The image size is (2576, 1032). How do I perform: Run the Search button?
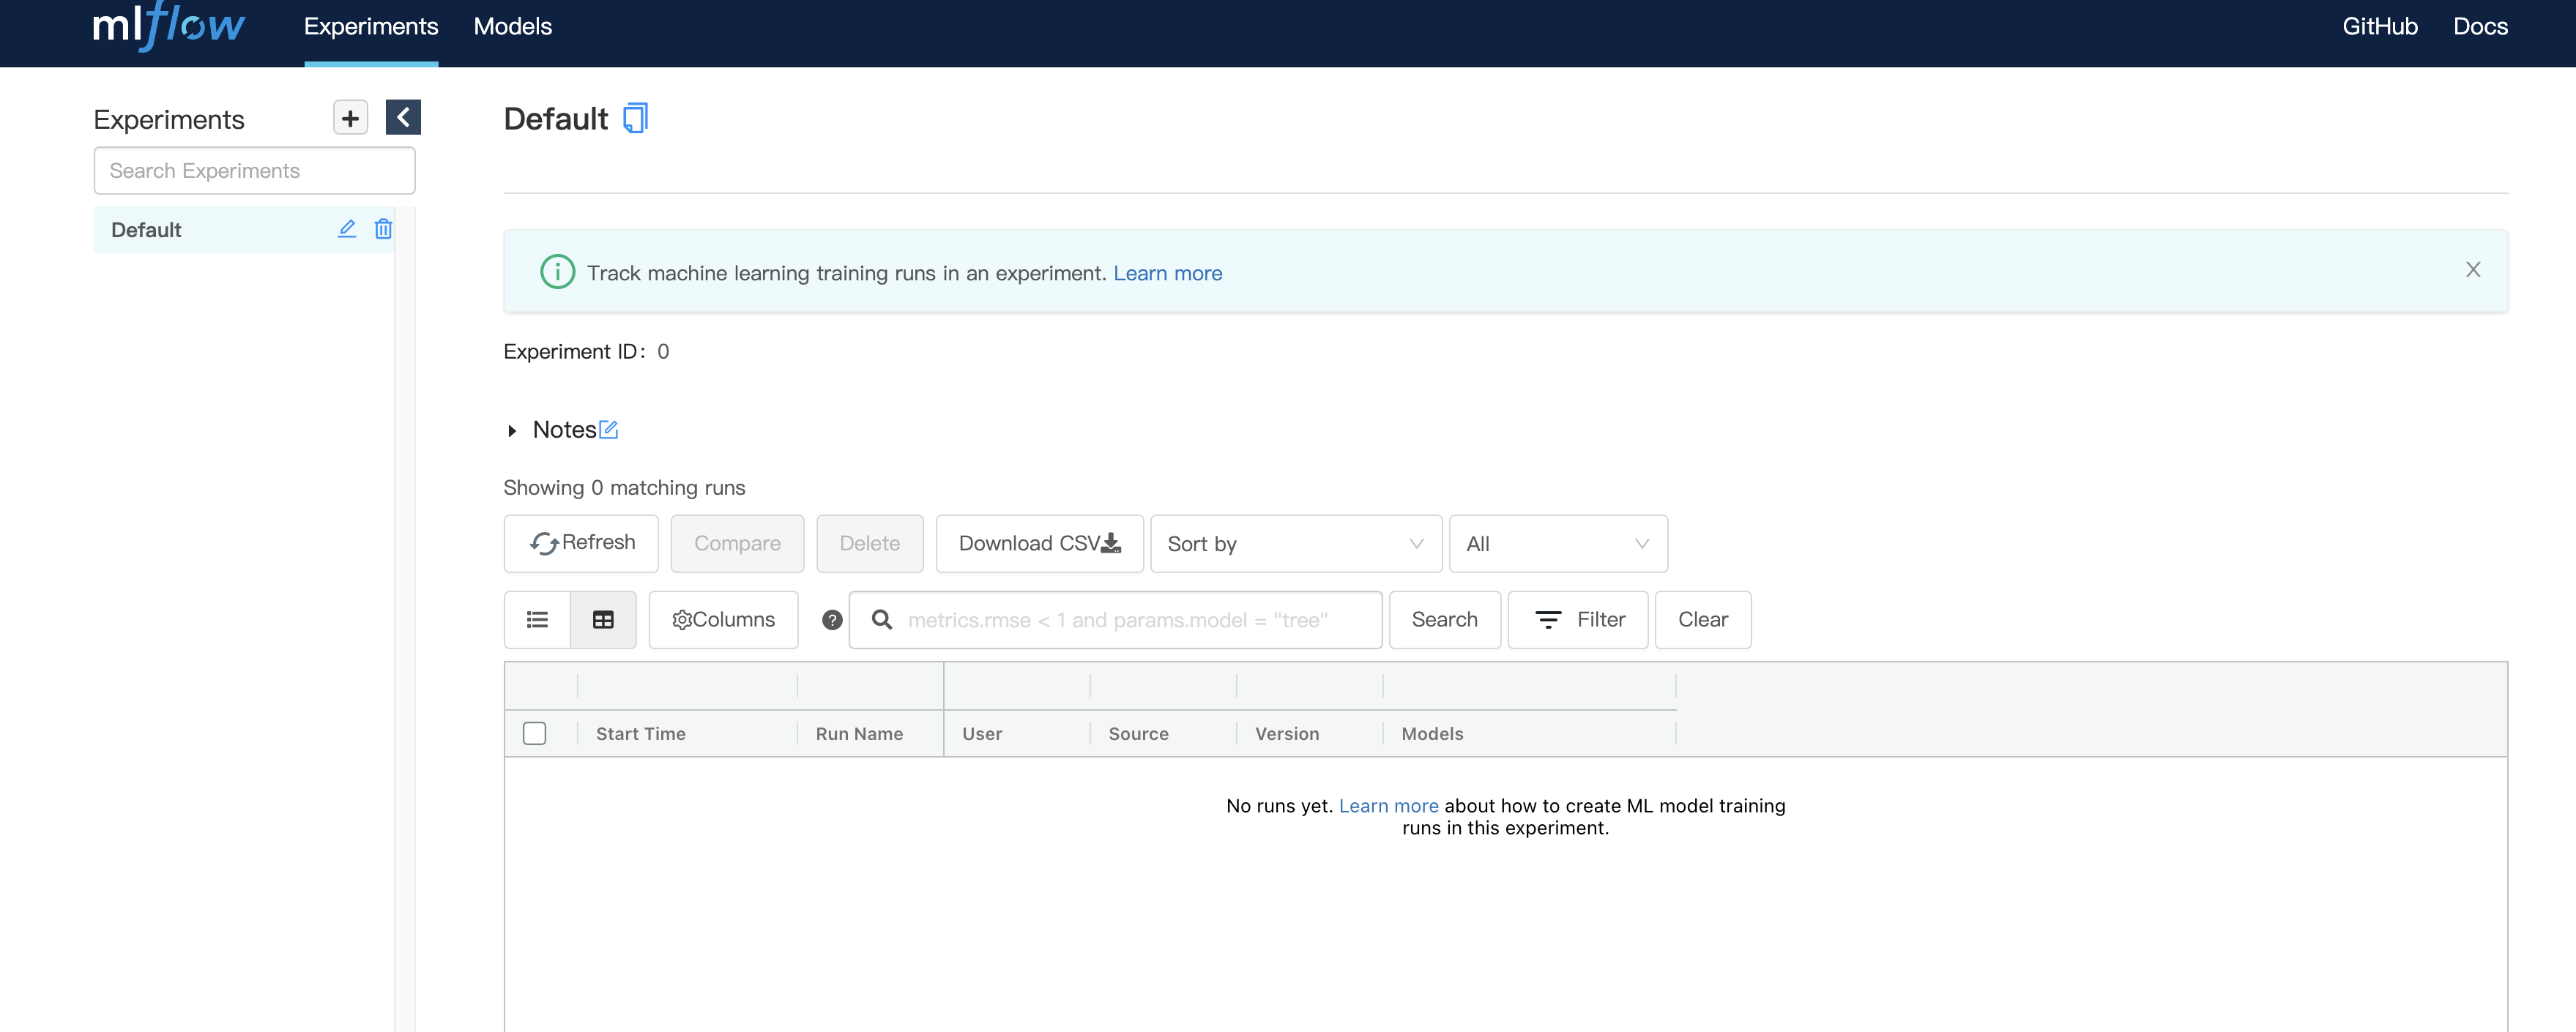(x=1444, y=620)
